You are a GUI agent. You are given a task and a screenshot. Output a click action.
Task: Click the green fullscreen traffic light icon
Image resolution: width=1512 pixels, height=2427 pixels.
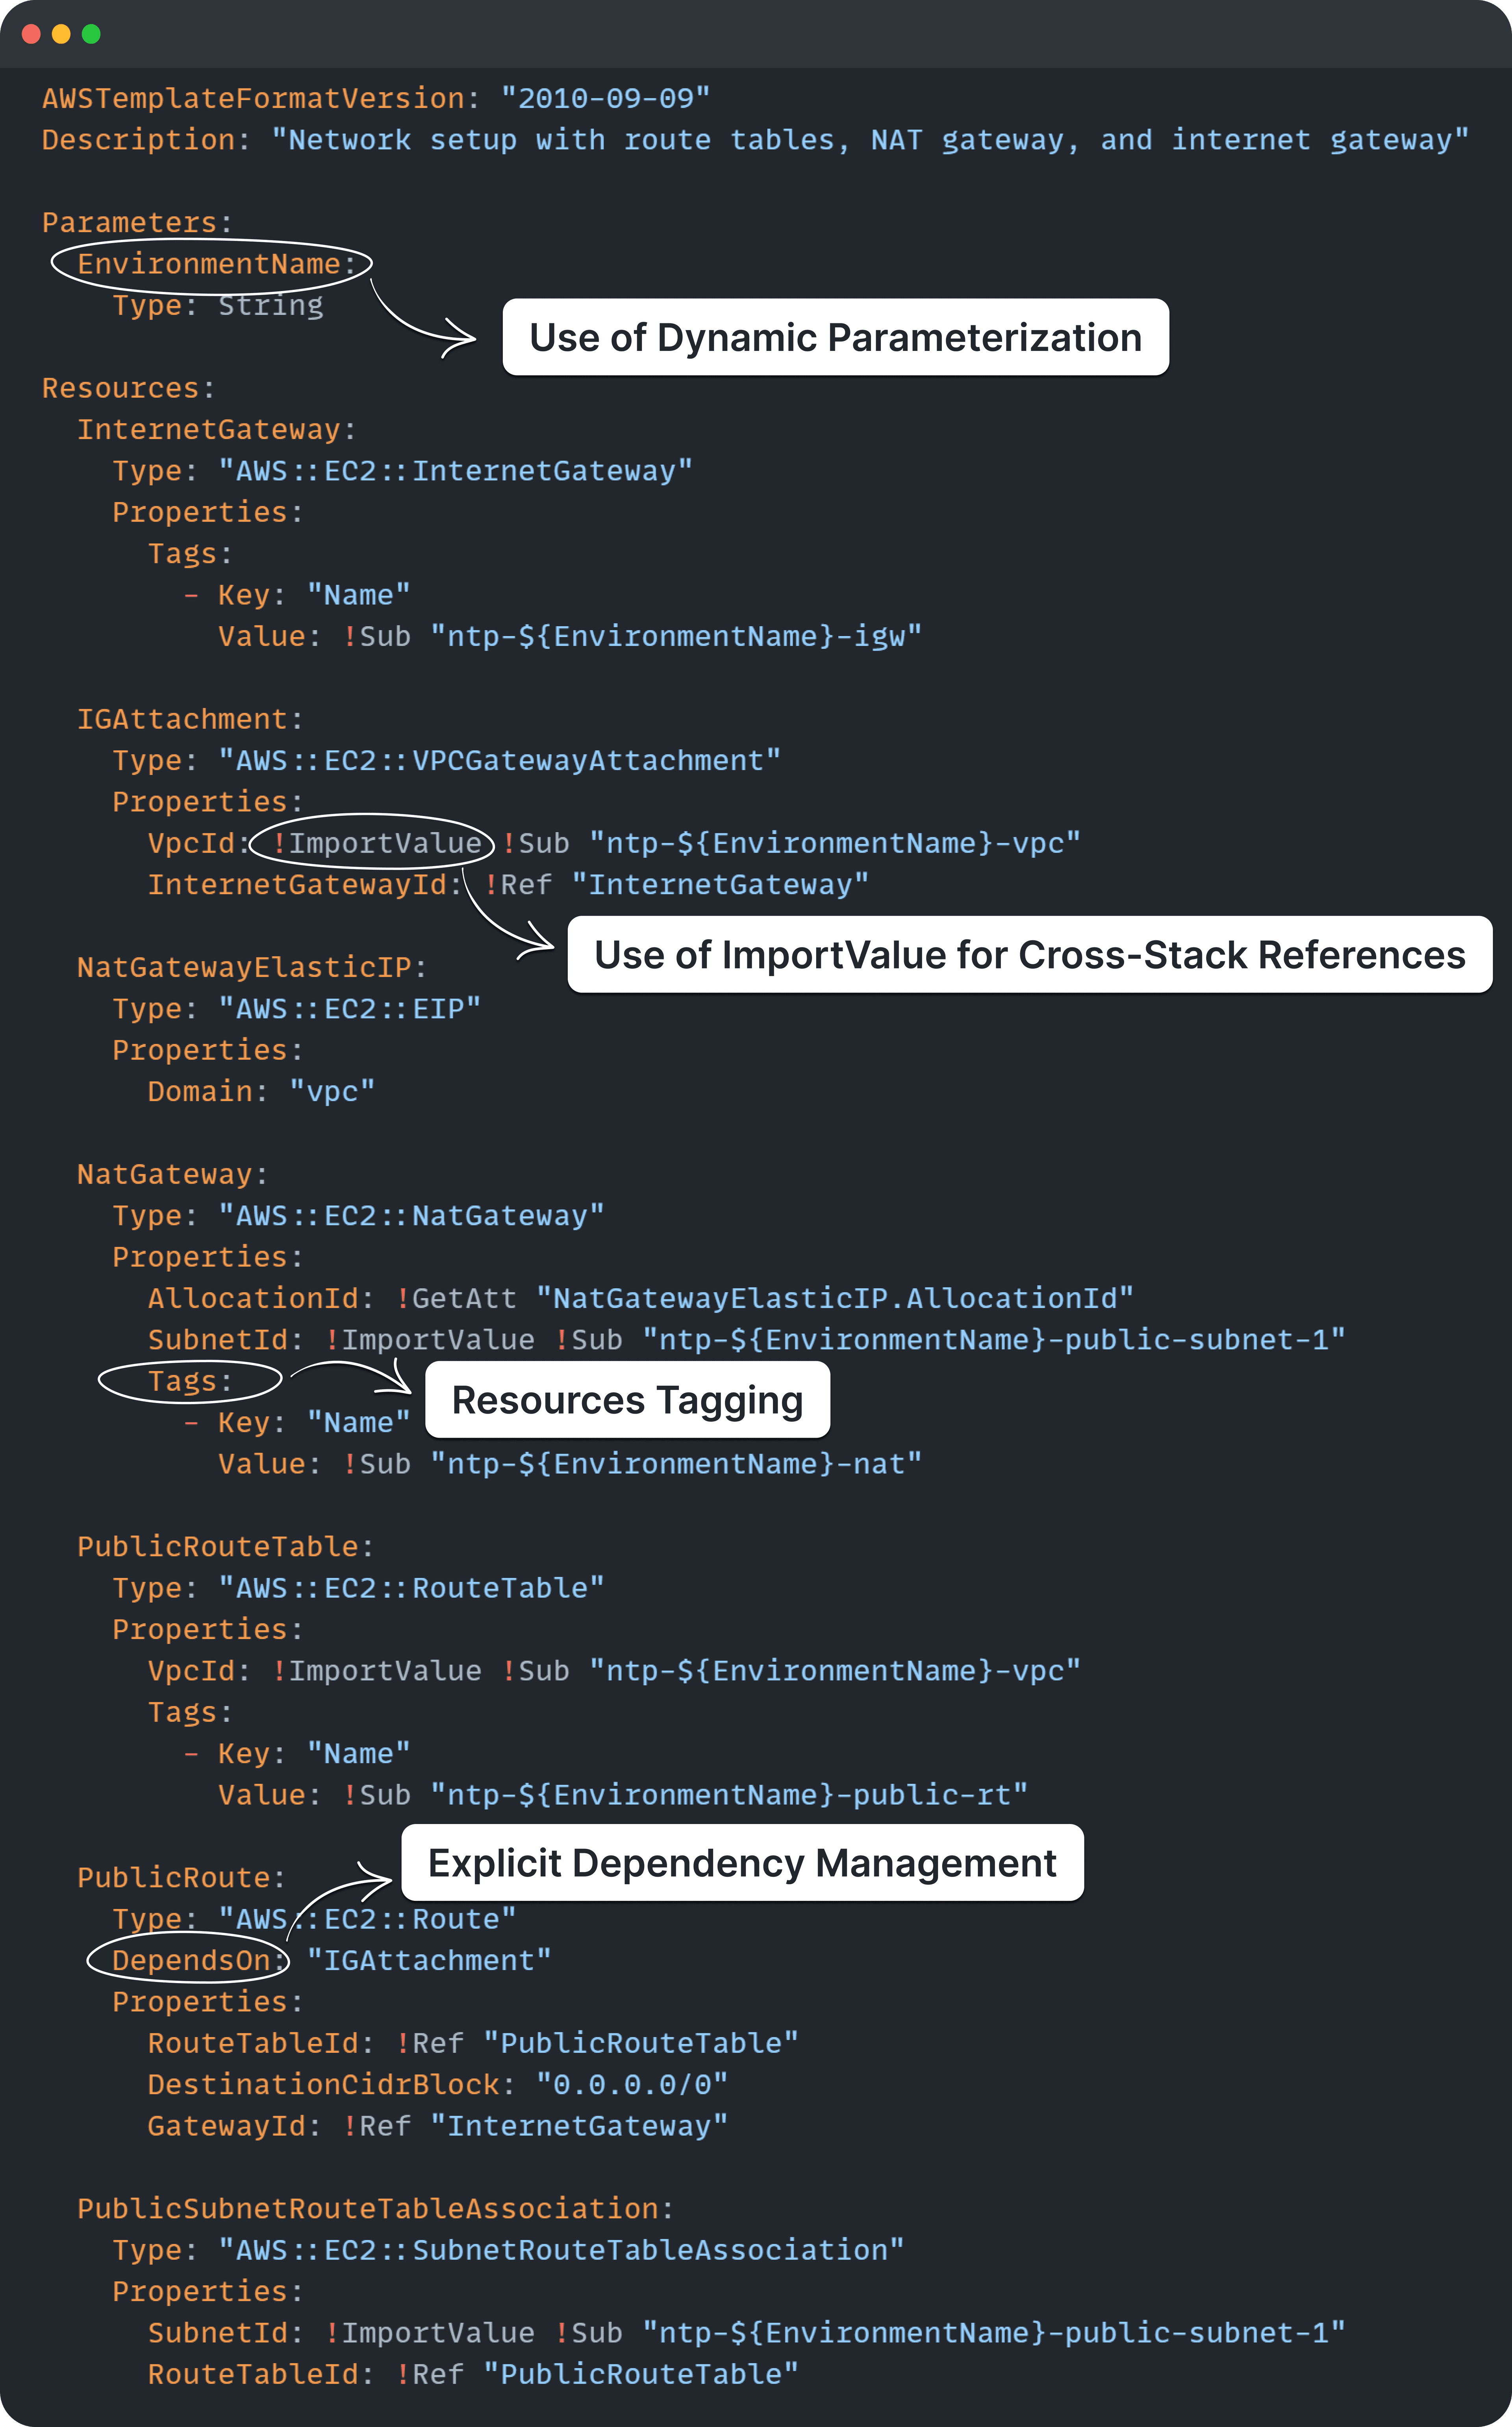90,33
